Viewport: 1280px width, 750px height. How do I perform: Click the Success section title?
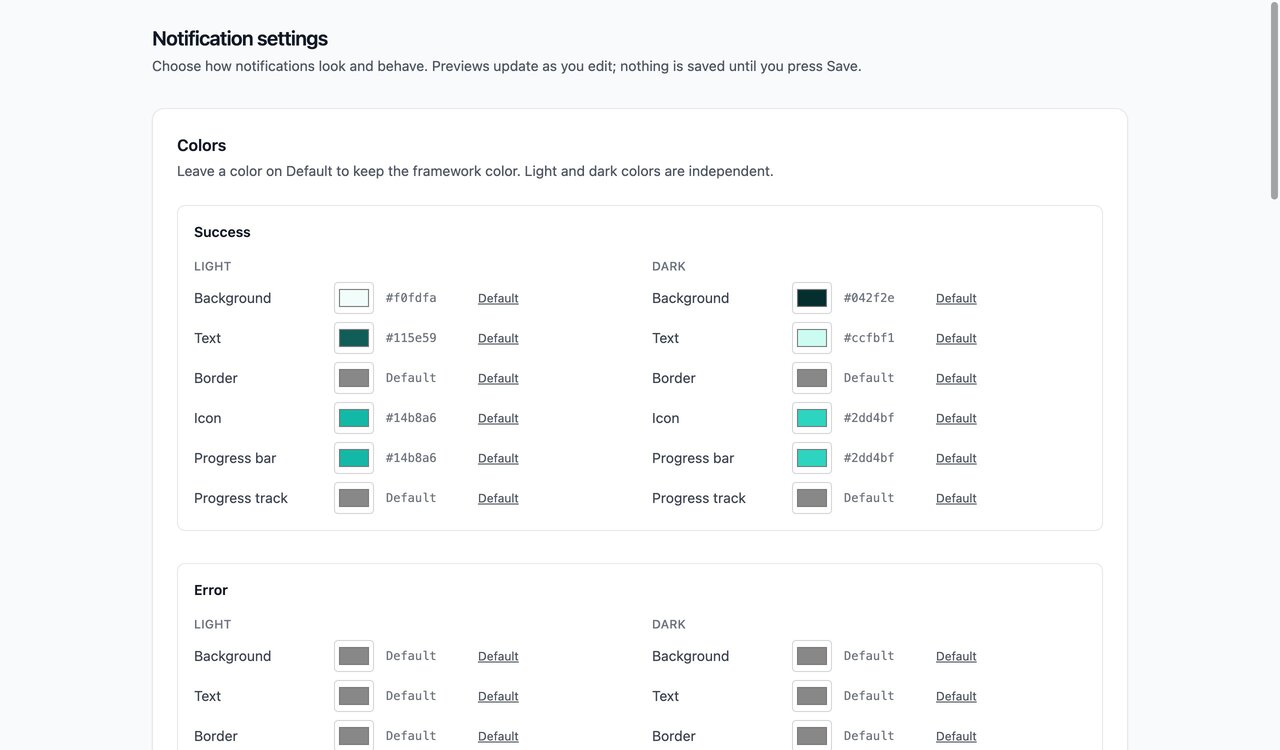pyautogui.click(x=222, y=232)
